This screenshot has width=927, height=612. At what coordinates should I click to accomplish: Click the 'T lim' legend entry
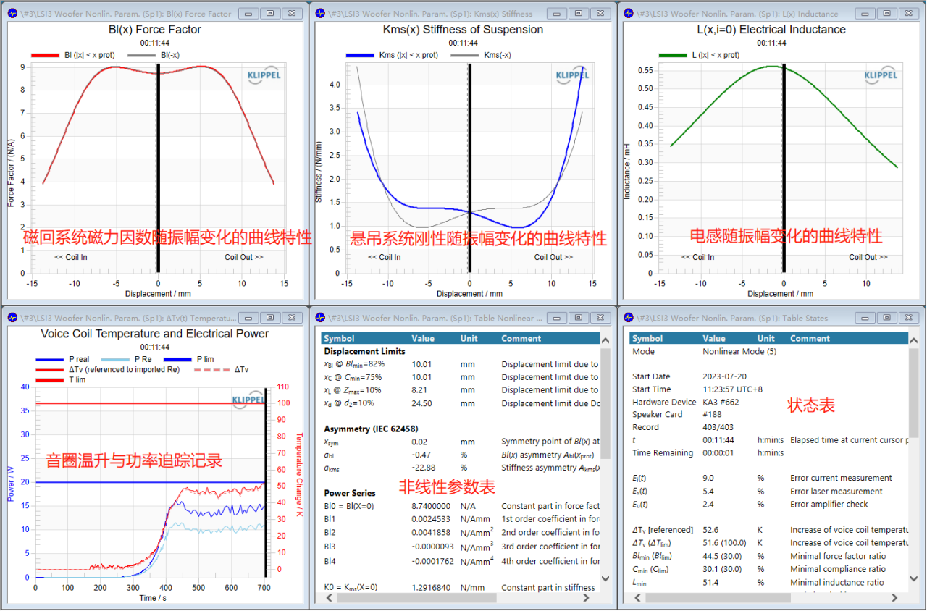[60, 380]
